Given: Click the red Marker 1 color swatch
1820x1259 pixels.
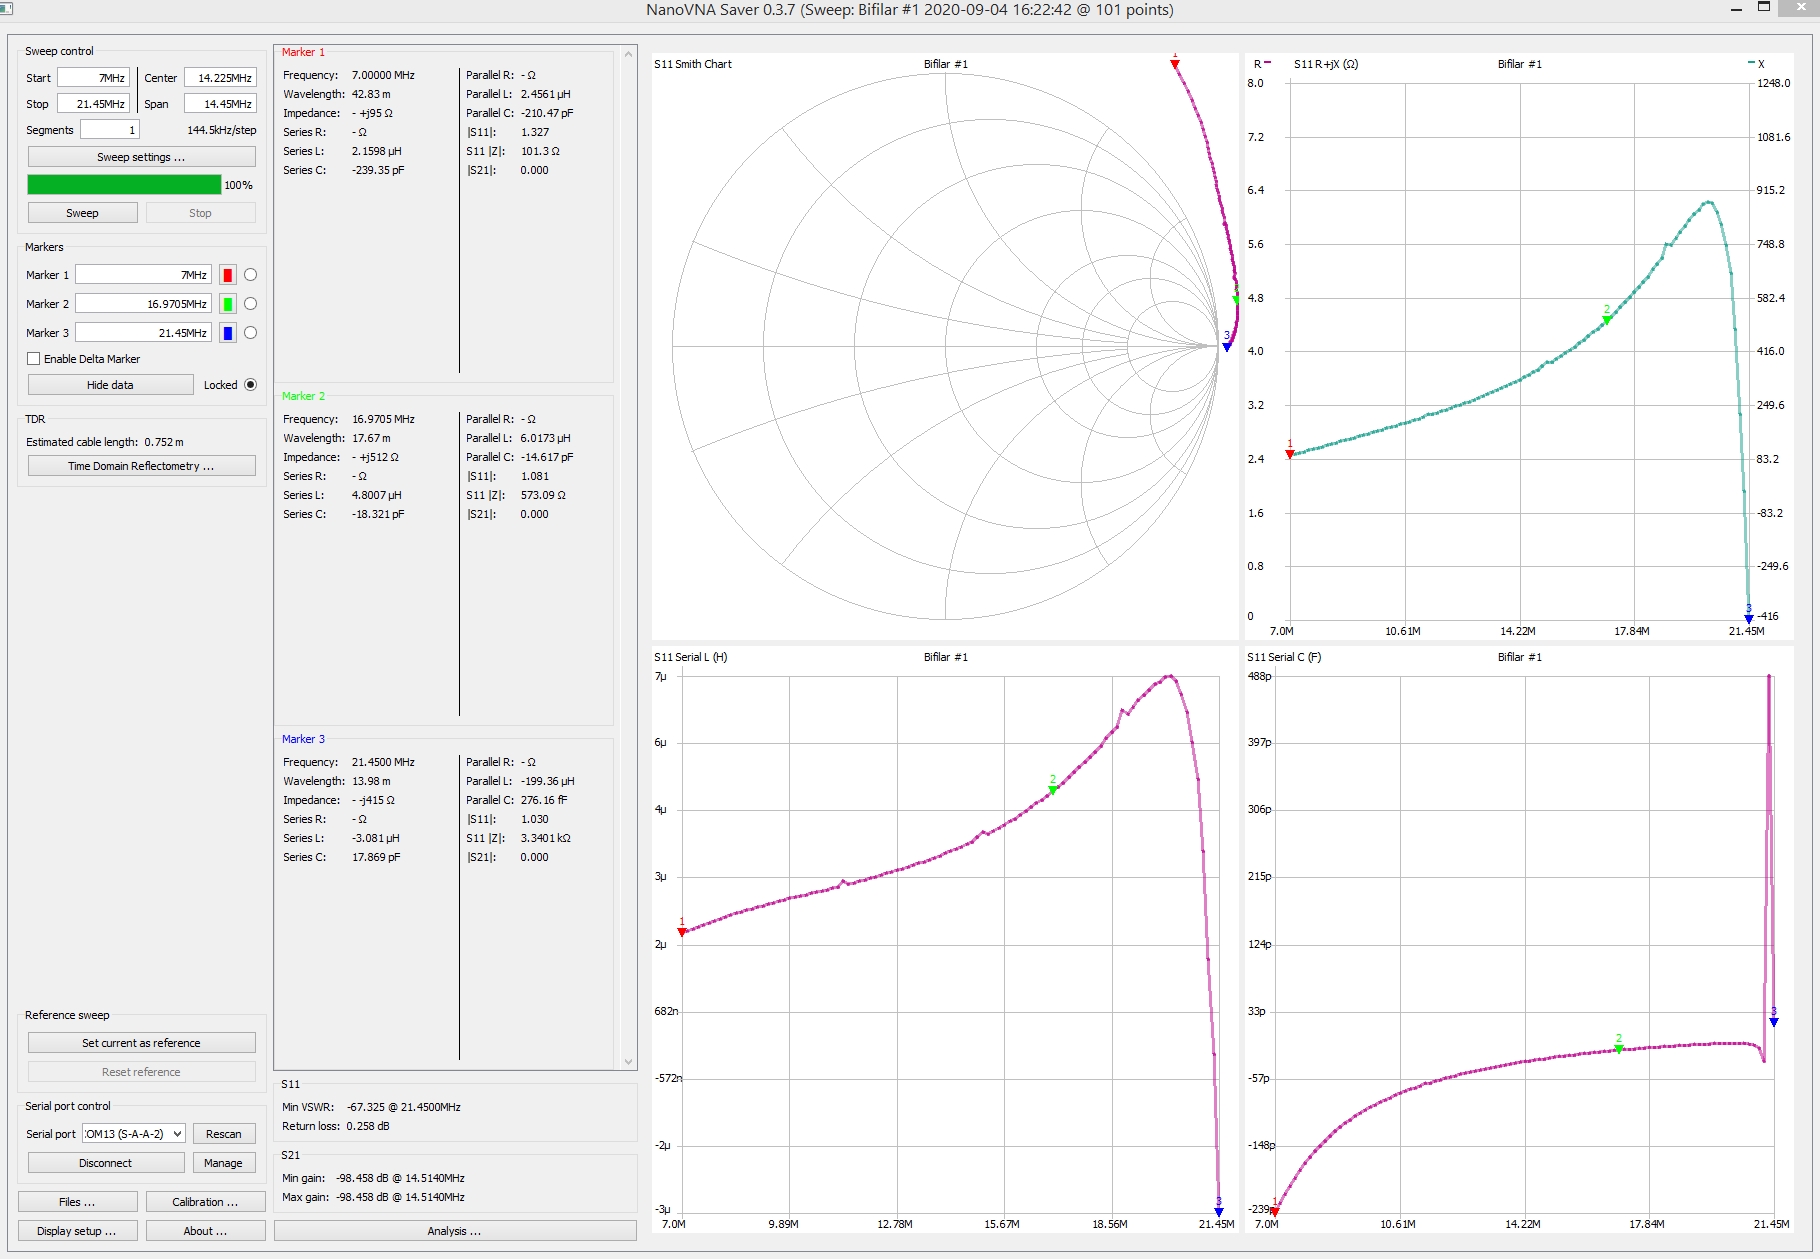Looking at the screenshot, I should pyautogui.click(x=228, y=275).
